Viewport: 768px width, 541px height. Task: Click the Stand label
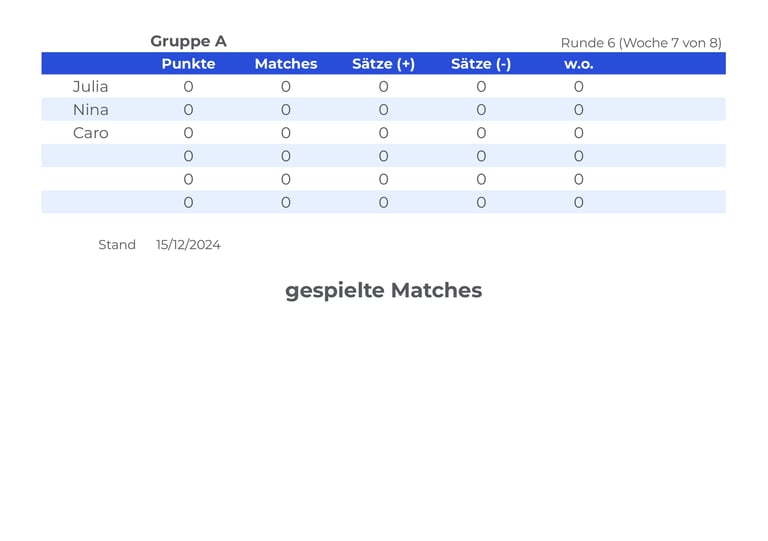pos(117,245)
